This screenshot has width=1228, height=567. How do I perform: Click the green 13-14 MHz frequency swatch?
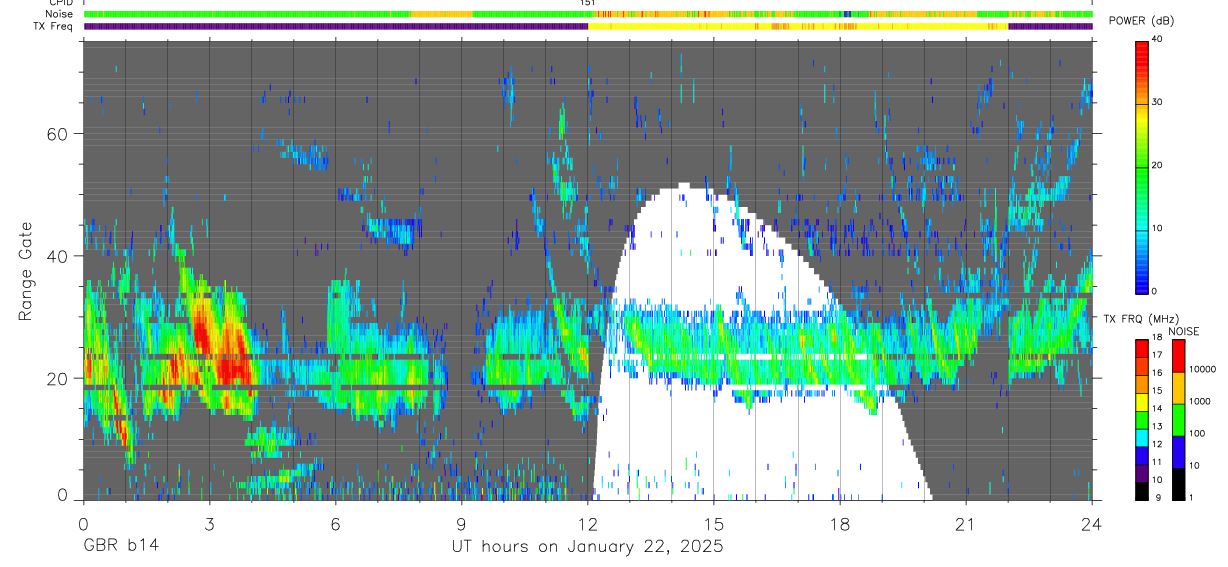pos(1142,420)
